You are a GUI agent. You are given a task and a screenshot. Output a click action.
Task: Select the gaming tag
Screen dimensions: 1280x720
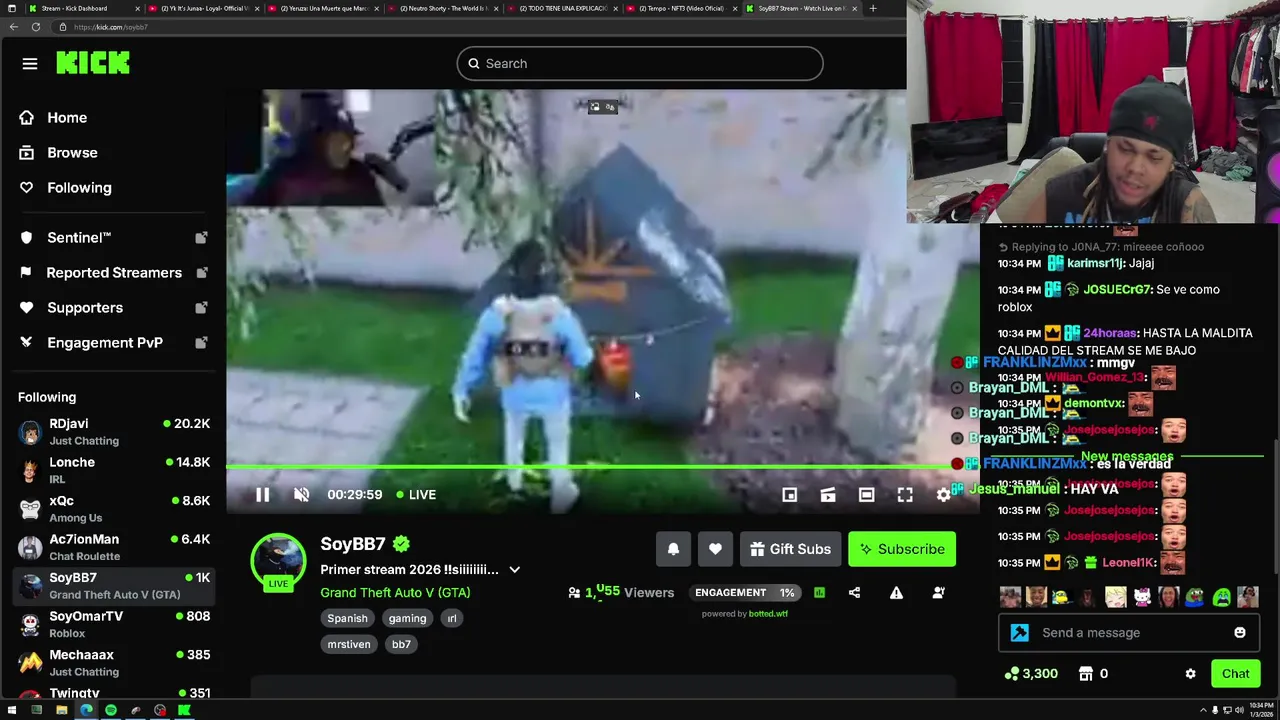pos(407,618)
